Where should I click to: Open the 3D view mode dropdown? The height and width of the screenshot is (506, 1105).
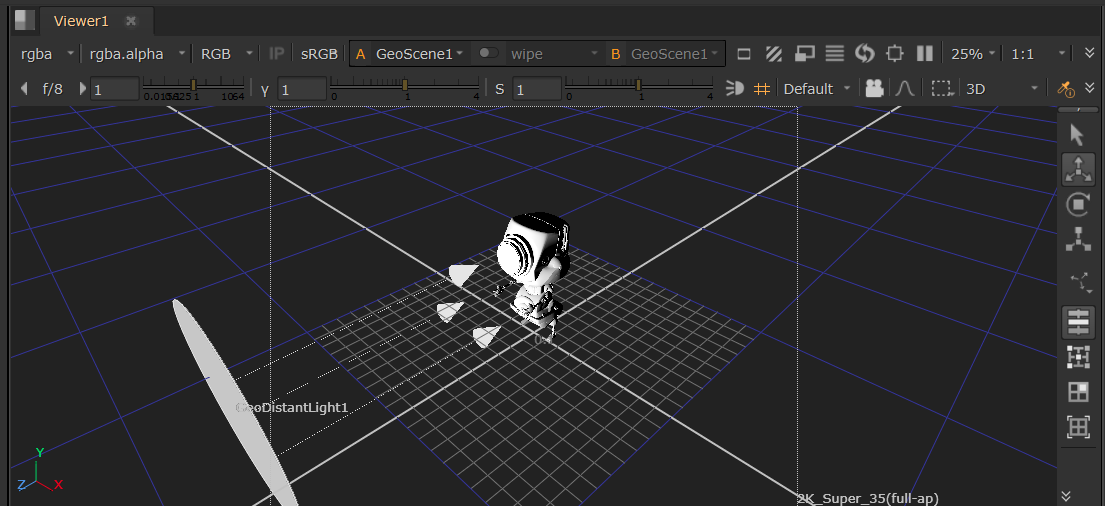(x=1001, y=89)
